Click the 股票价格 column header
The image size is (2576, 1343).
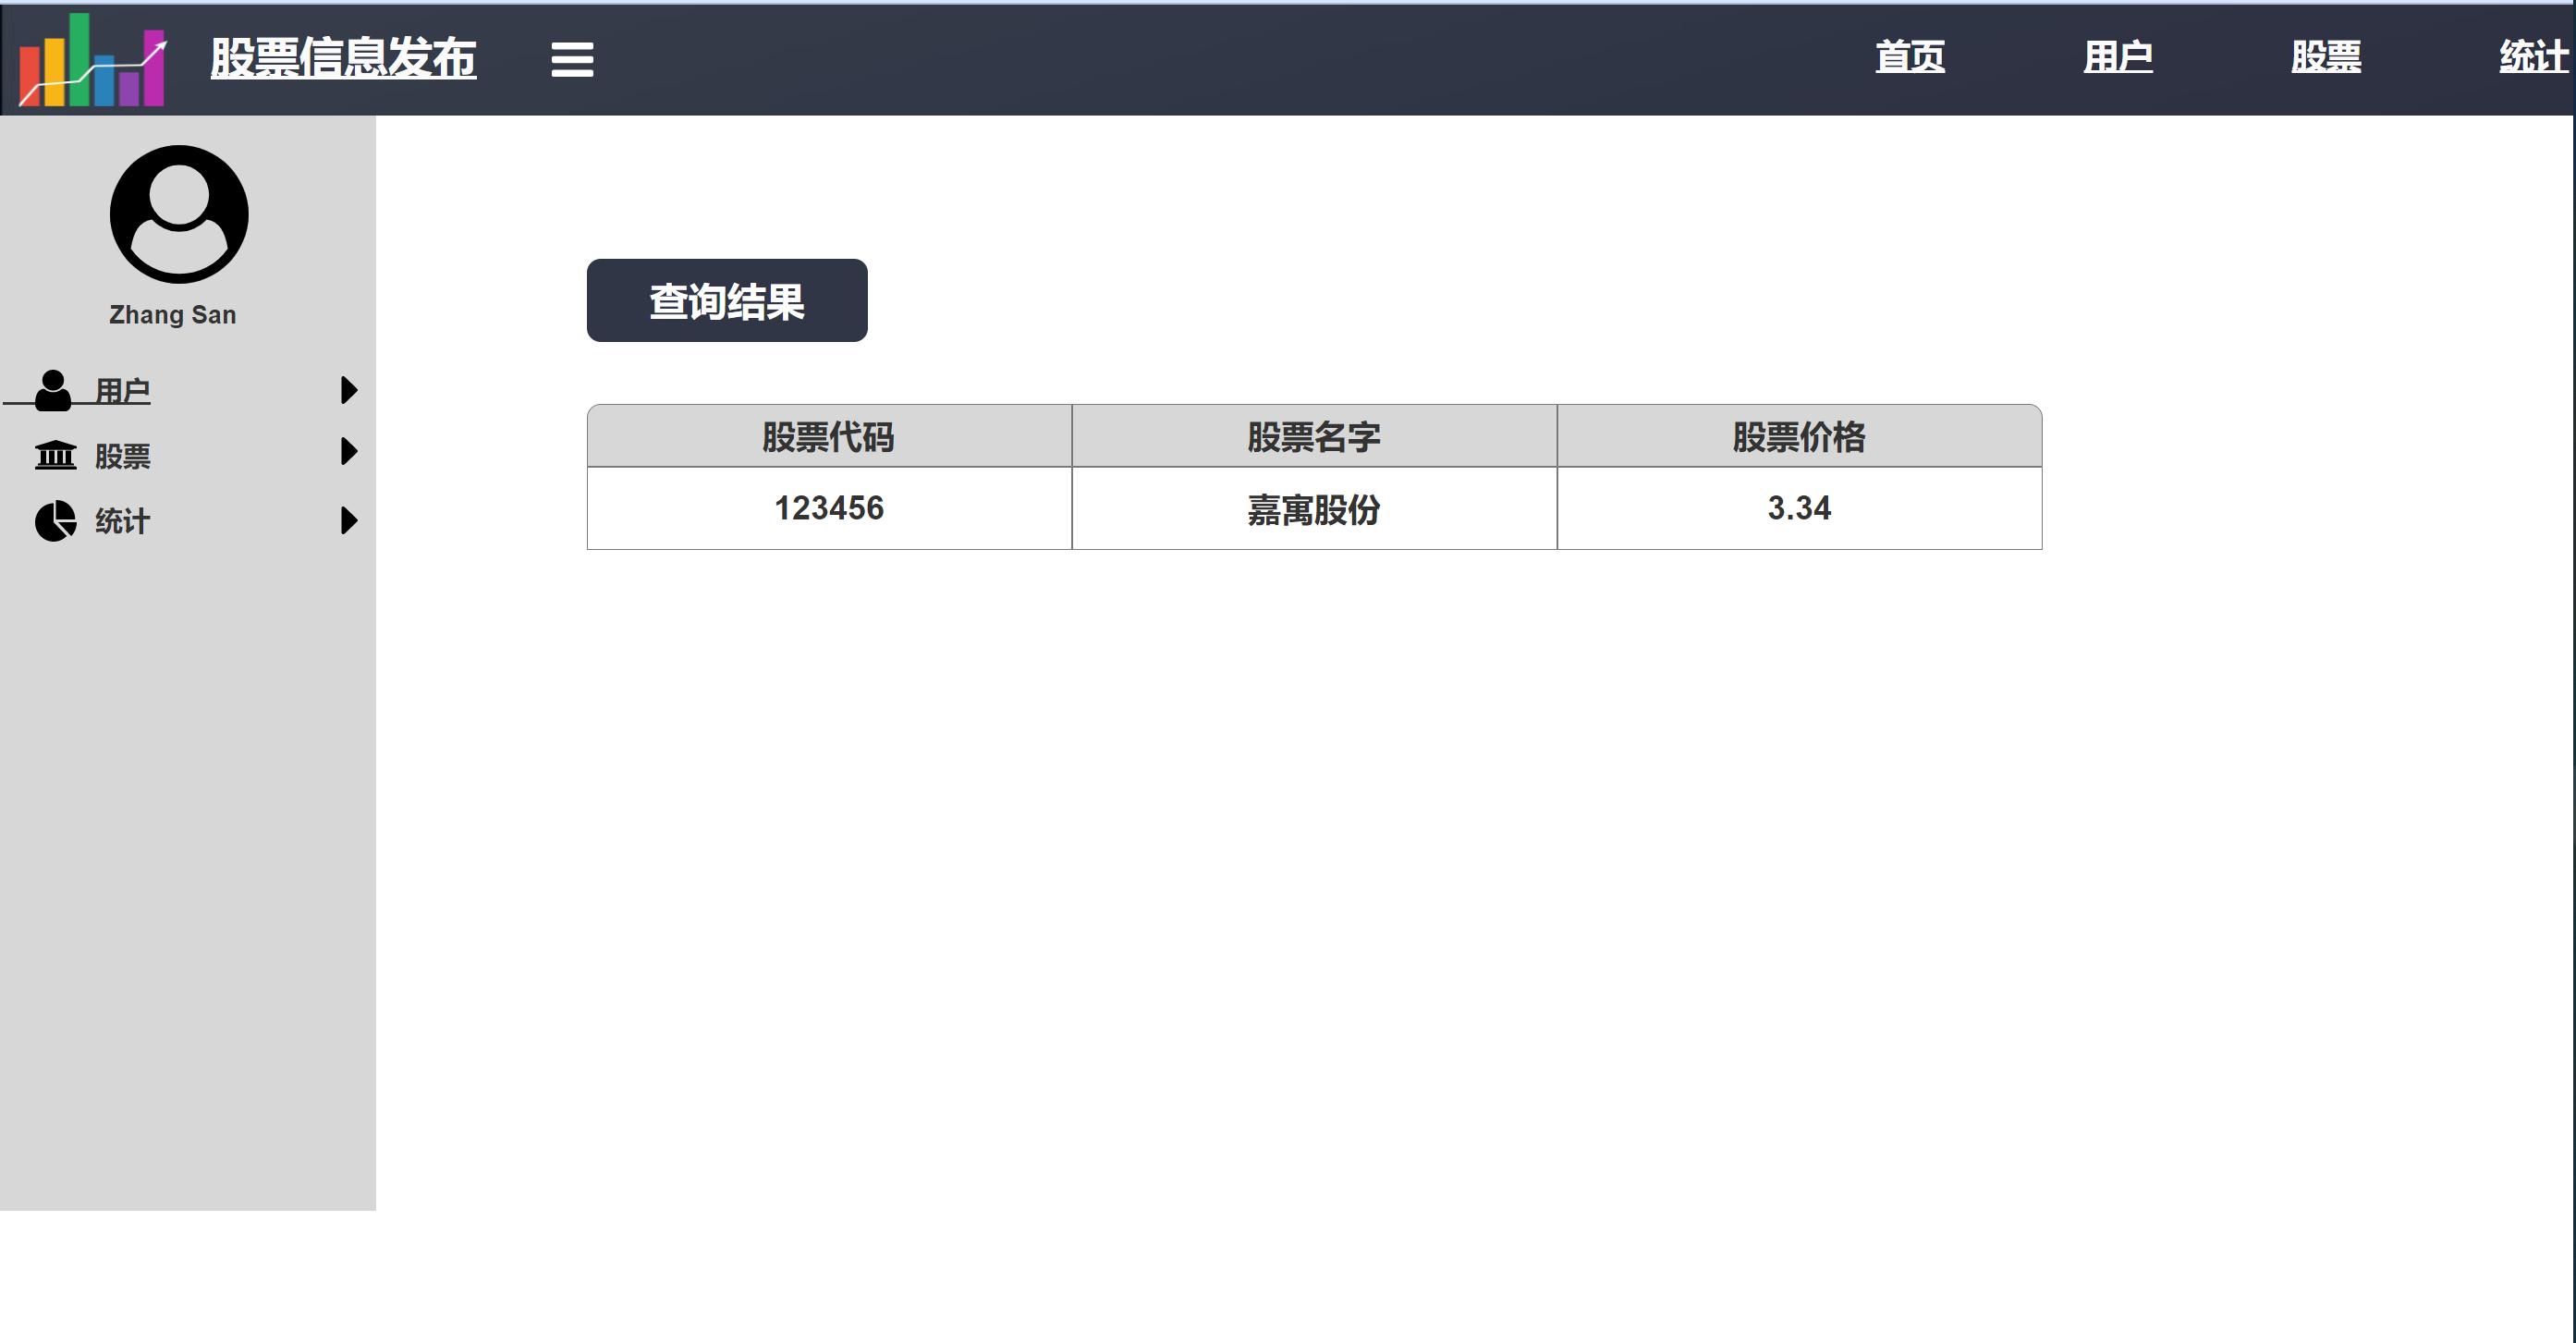(x=1798, y=437)
